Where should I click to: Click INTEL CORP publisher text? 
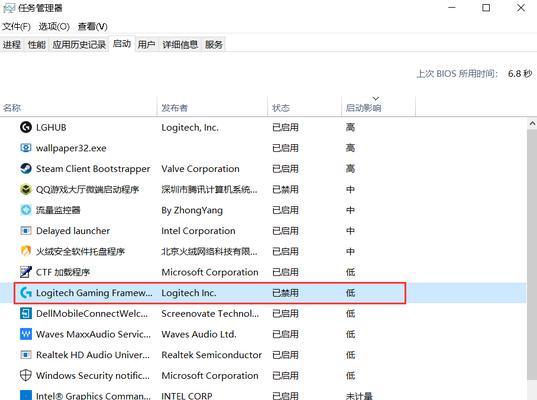(x=187, y=396)
